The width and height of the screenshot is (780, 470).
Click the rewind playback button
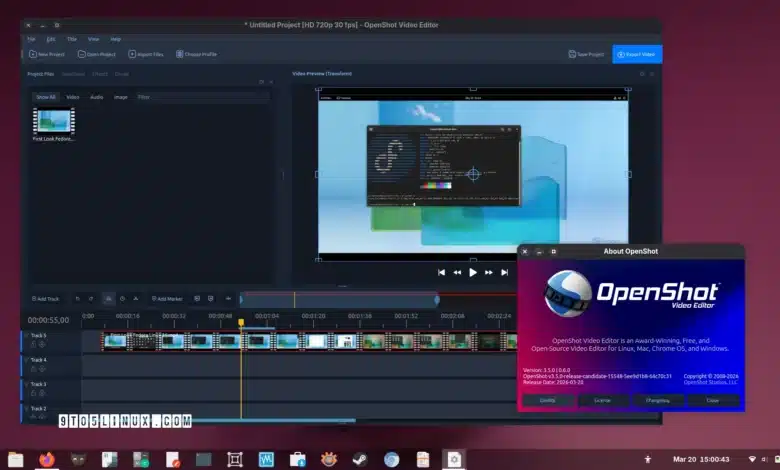point(457,273)
